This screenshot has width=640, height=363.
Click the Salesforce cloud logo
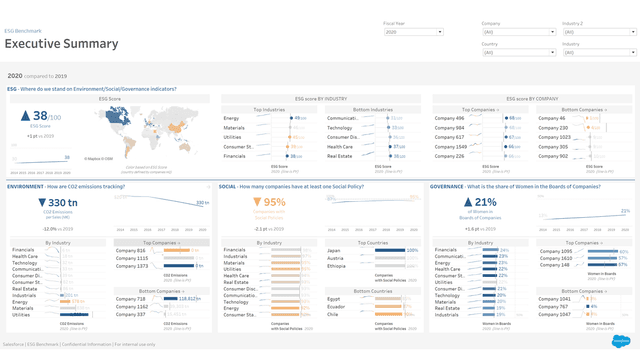point(621,341)
